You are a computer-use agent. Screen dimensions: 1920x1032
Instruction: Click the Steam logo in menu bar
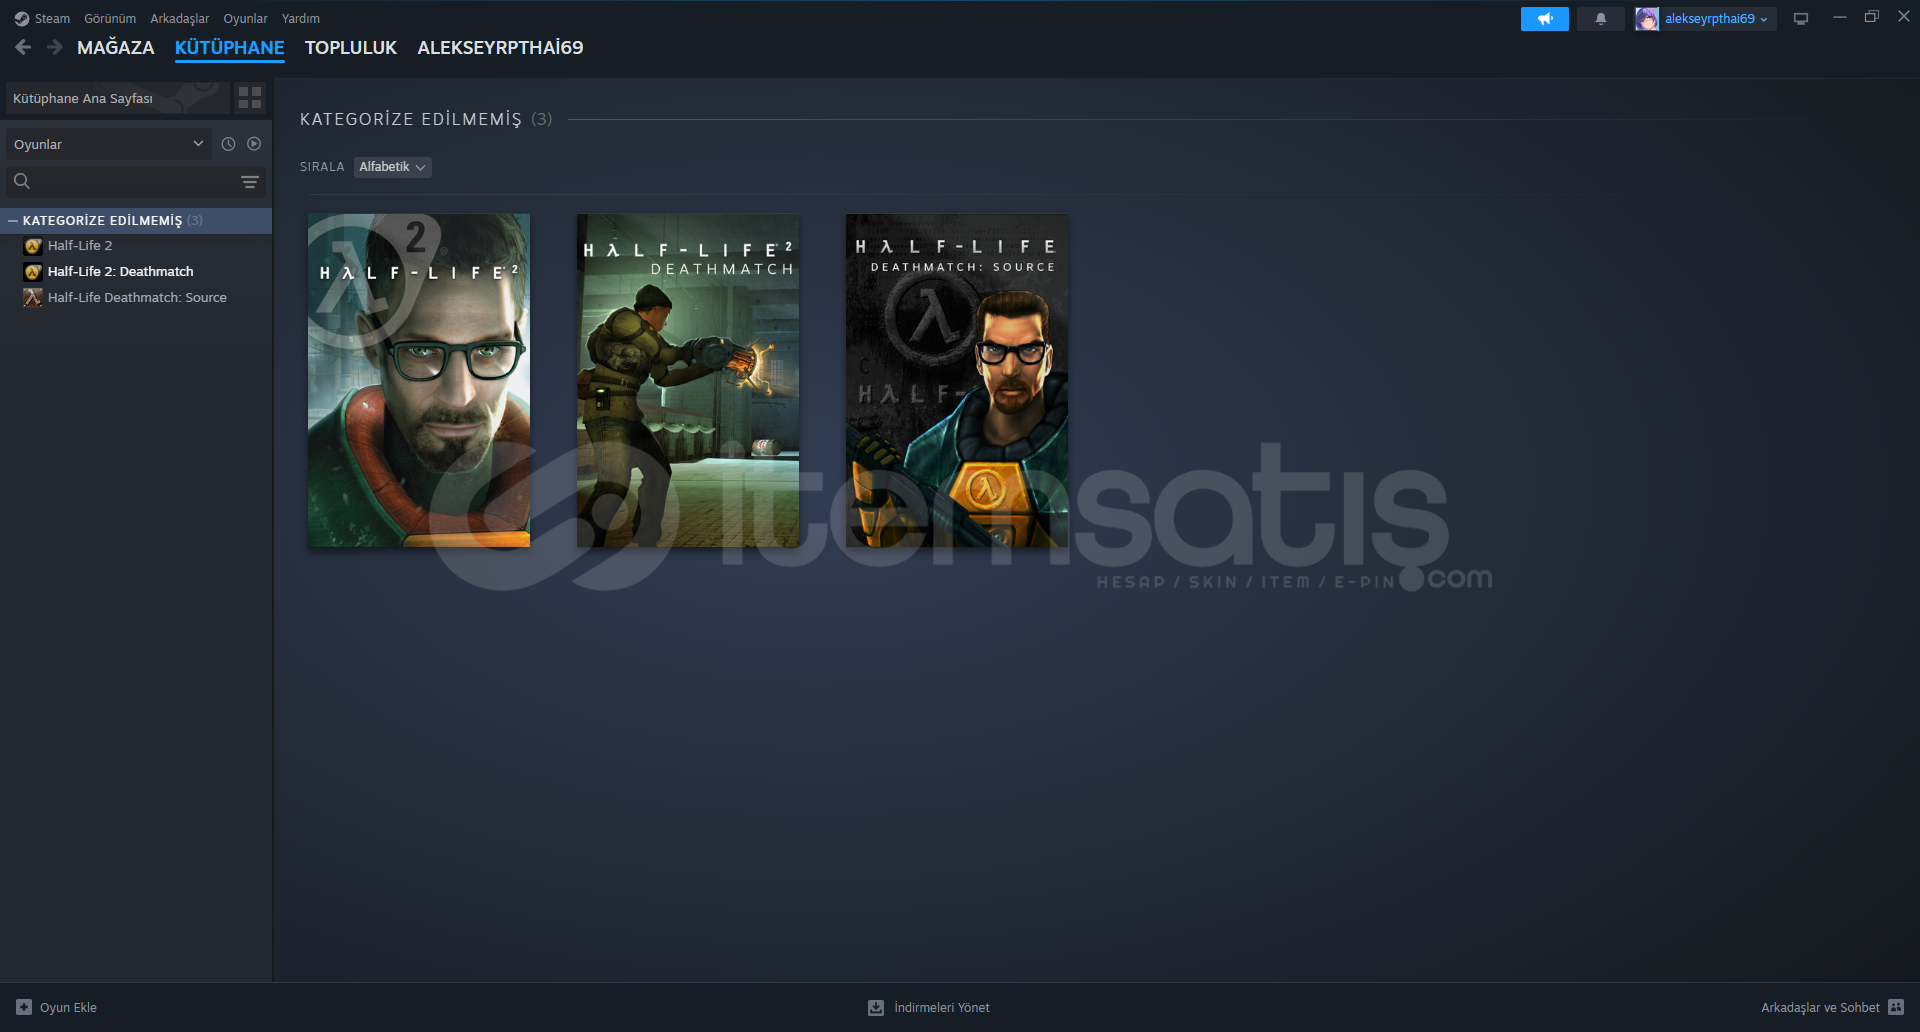click(x=22, y=19)
